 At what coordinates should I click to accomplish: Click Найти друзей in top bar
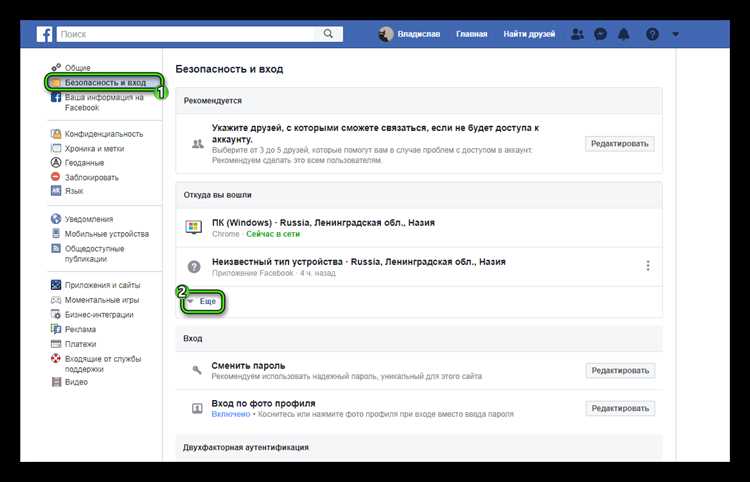click(531, 34)
